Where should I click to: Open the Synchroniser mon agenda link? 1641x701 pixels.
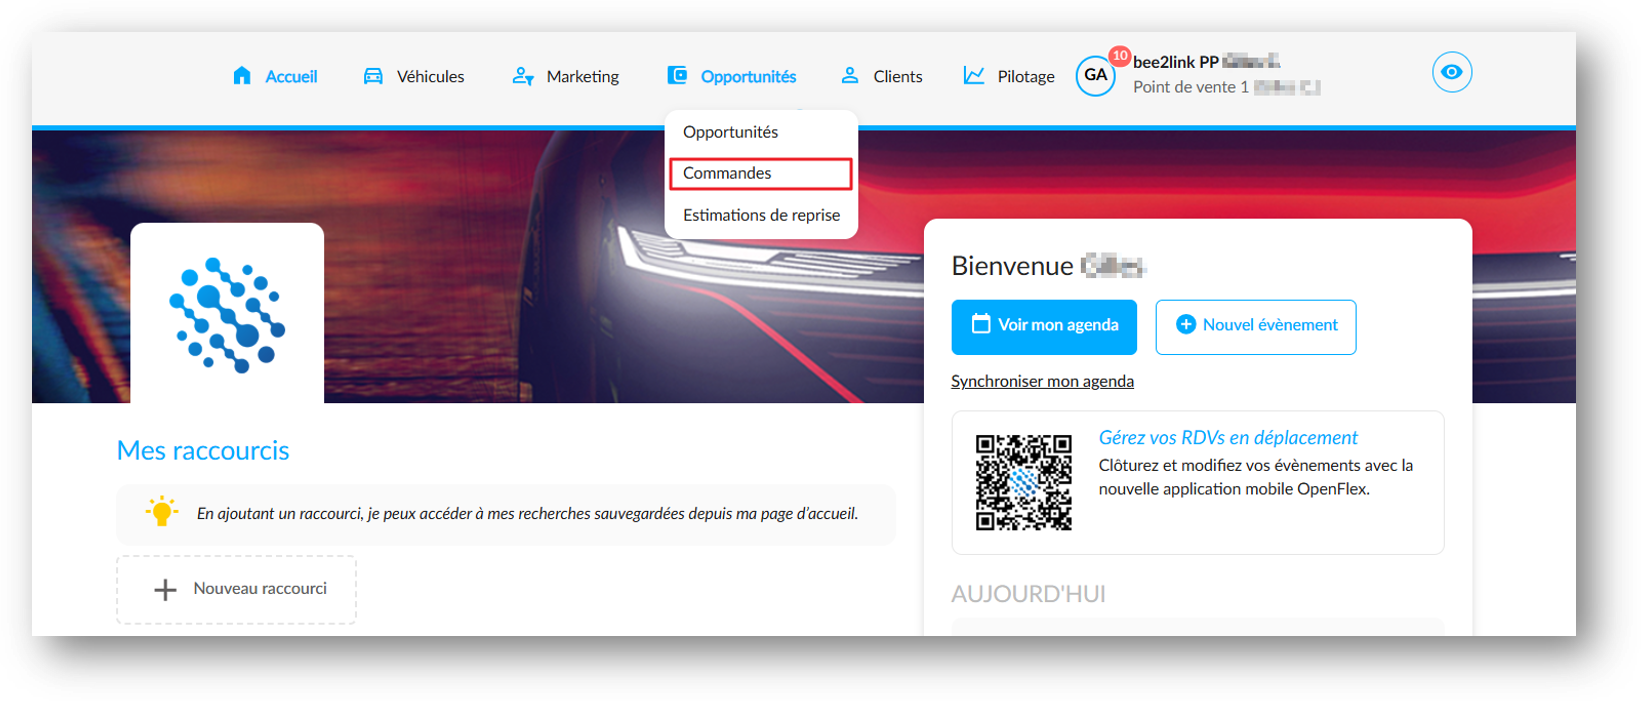point(1042,381)
